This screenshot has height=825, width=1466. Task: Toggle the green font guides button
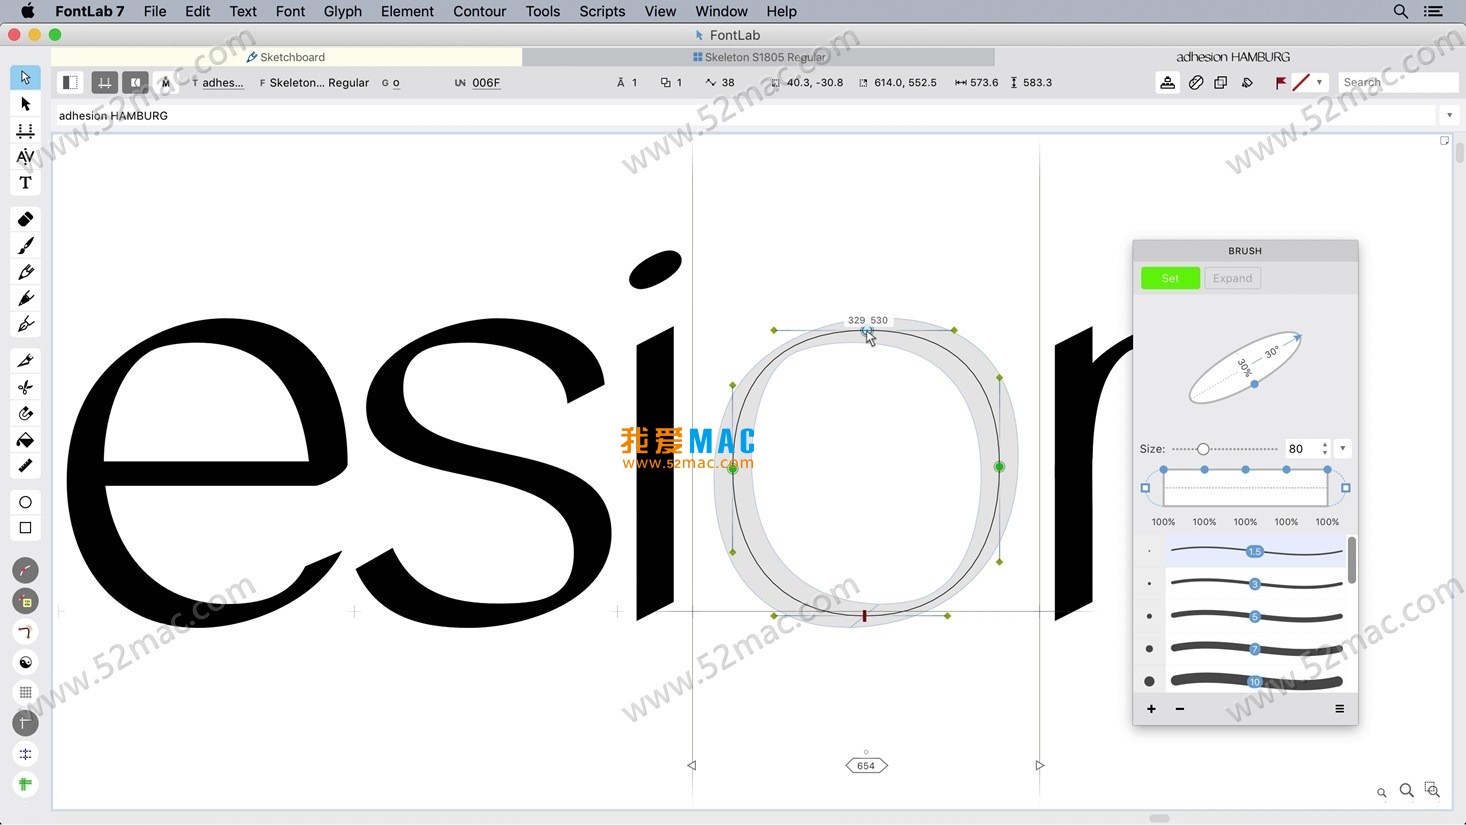25,784
